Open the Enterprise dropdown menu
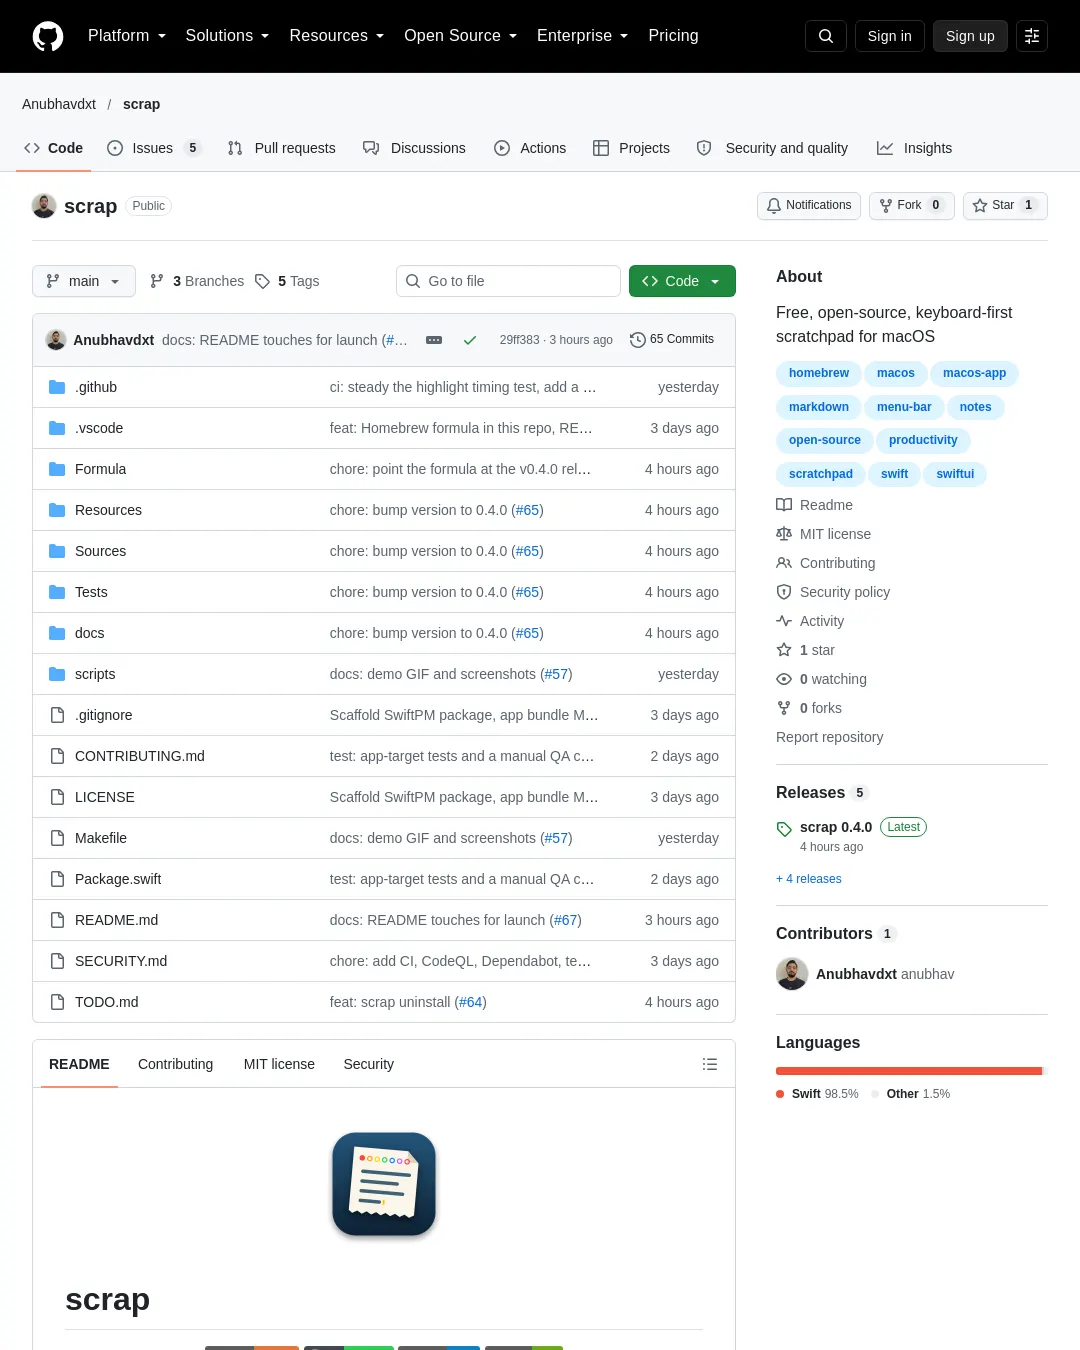The image size is (1080, 1350). point(583,36)
